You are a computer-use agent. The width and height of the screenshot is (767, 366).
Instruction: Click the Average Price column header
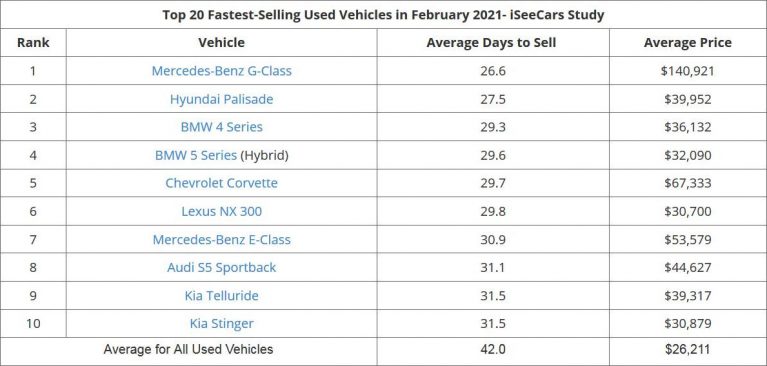pos(688,43)
